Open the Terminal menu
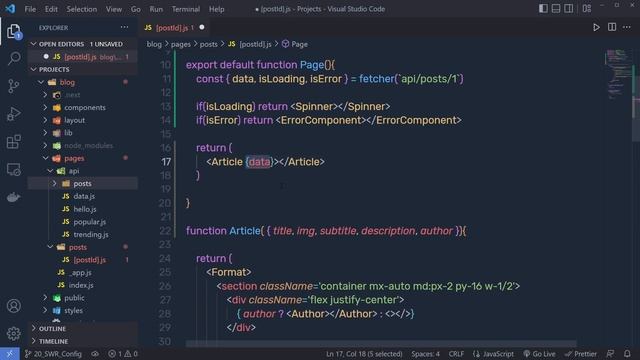The width and height of the screenshot is (640, 360). [x=186, y=9]
